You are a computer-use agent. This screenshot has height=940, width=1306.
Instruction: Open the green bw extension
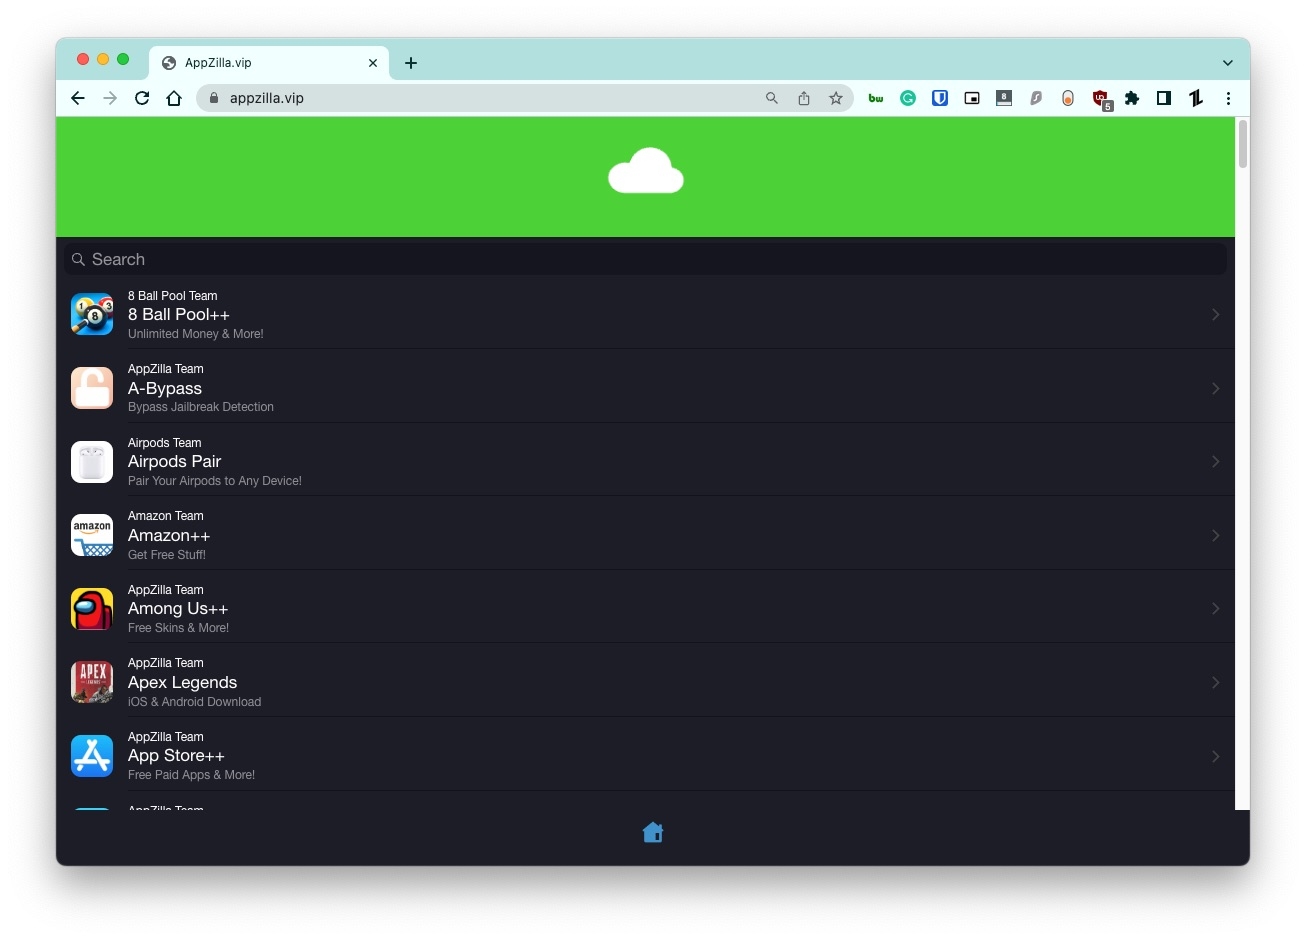pos(876,98)
